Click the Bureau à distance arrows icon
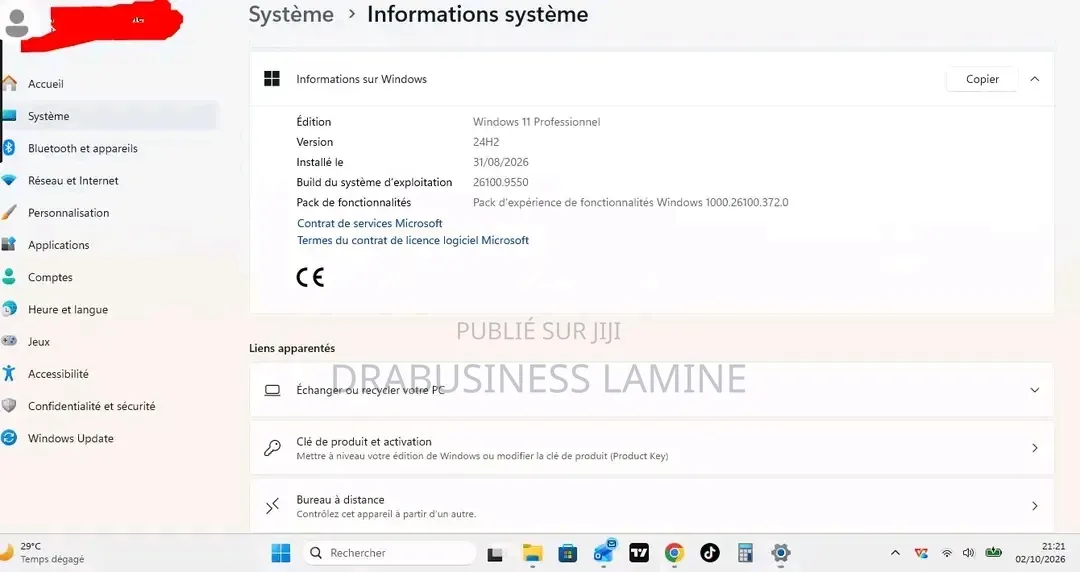The width and height of the screenshot is (1080, 572). point(273,506)
